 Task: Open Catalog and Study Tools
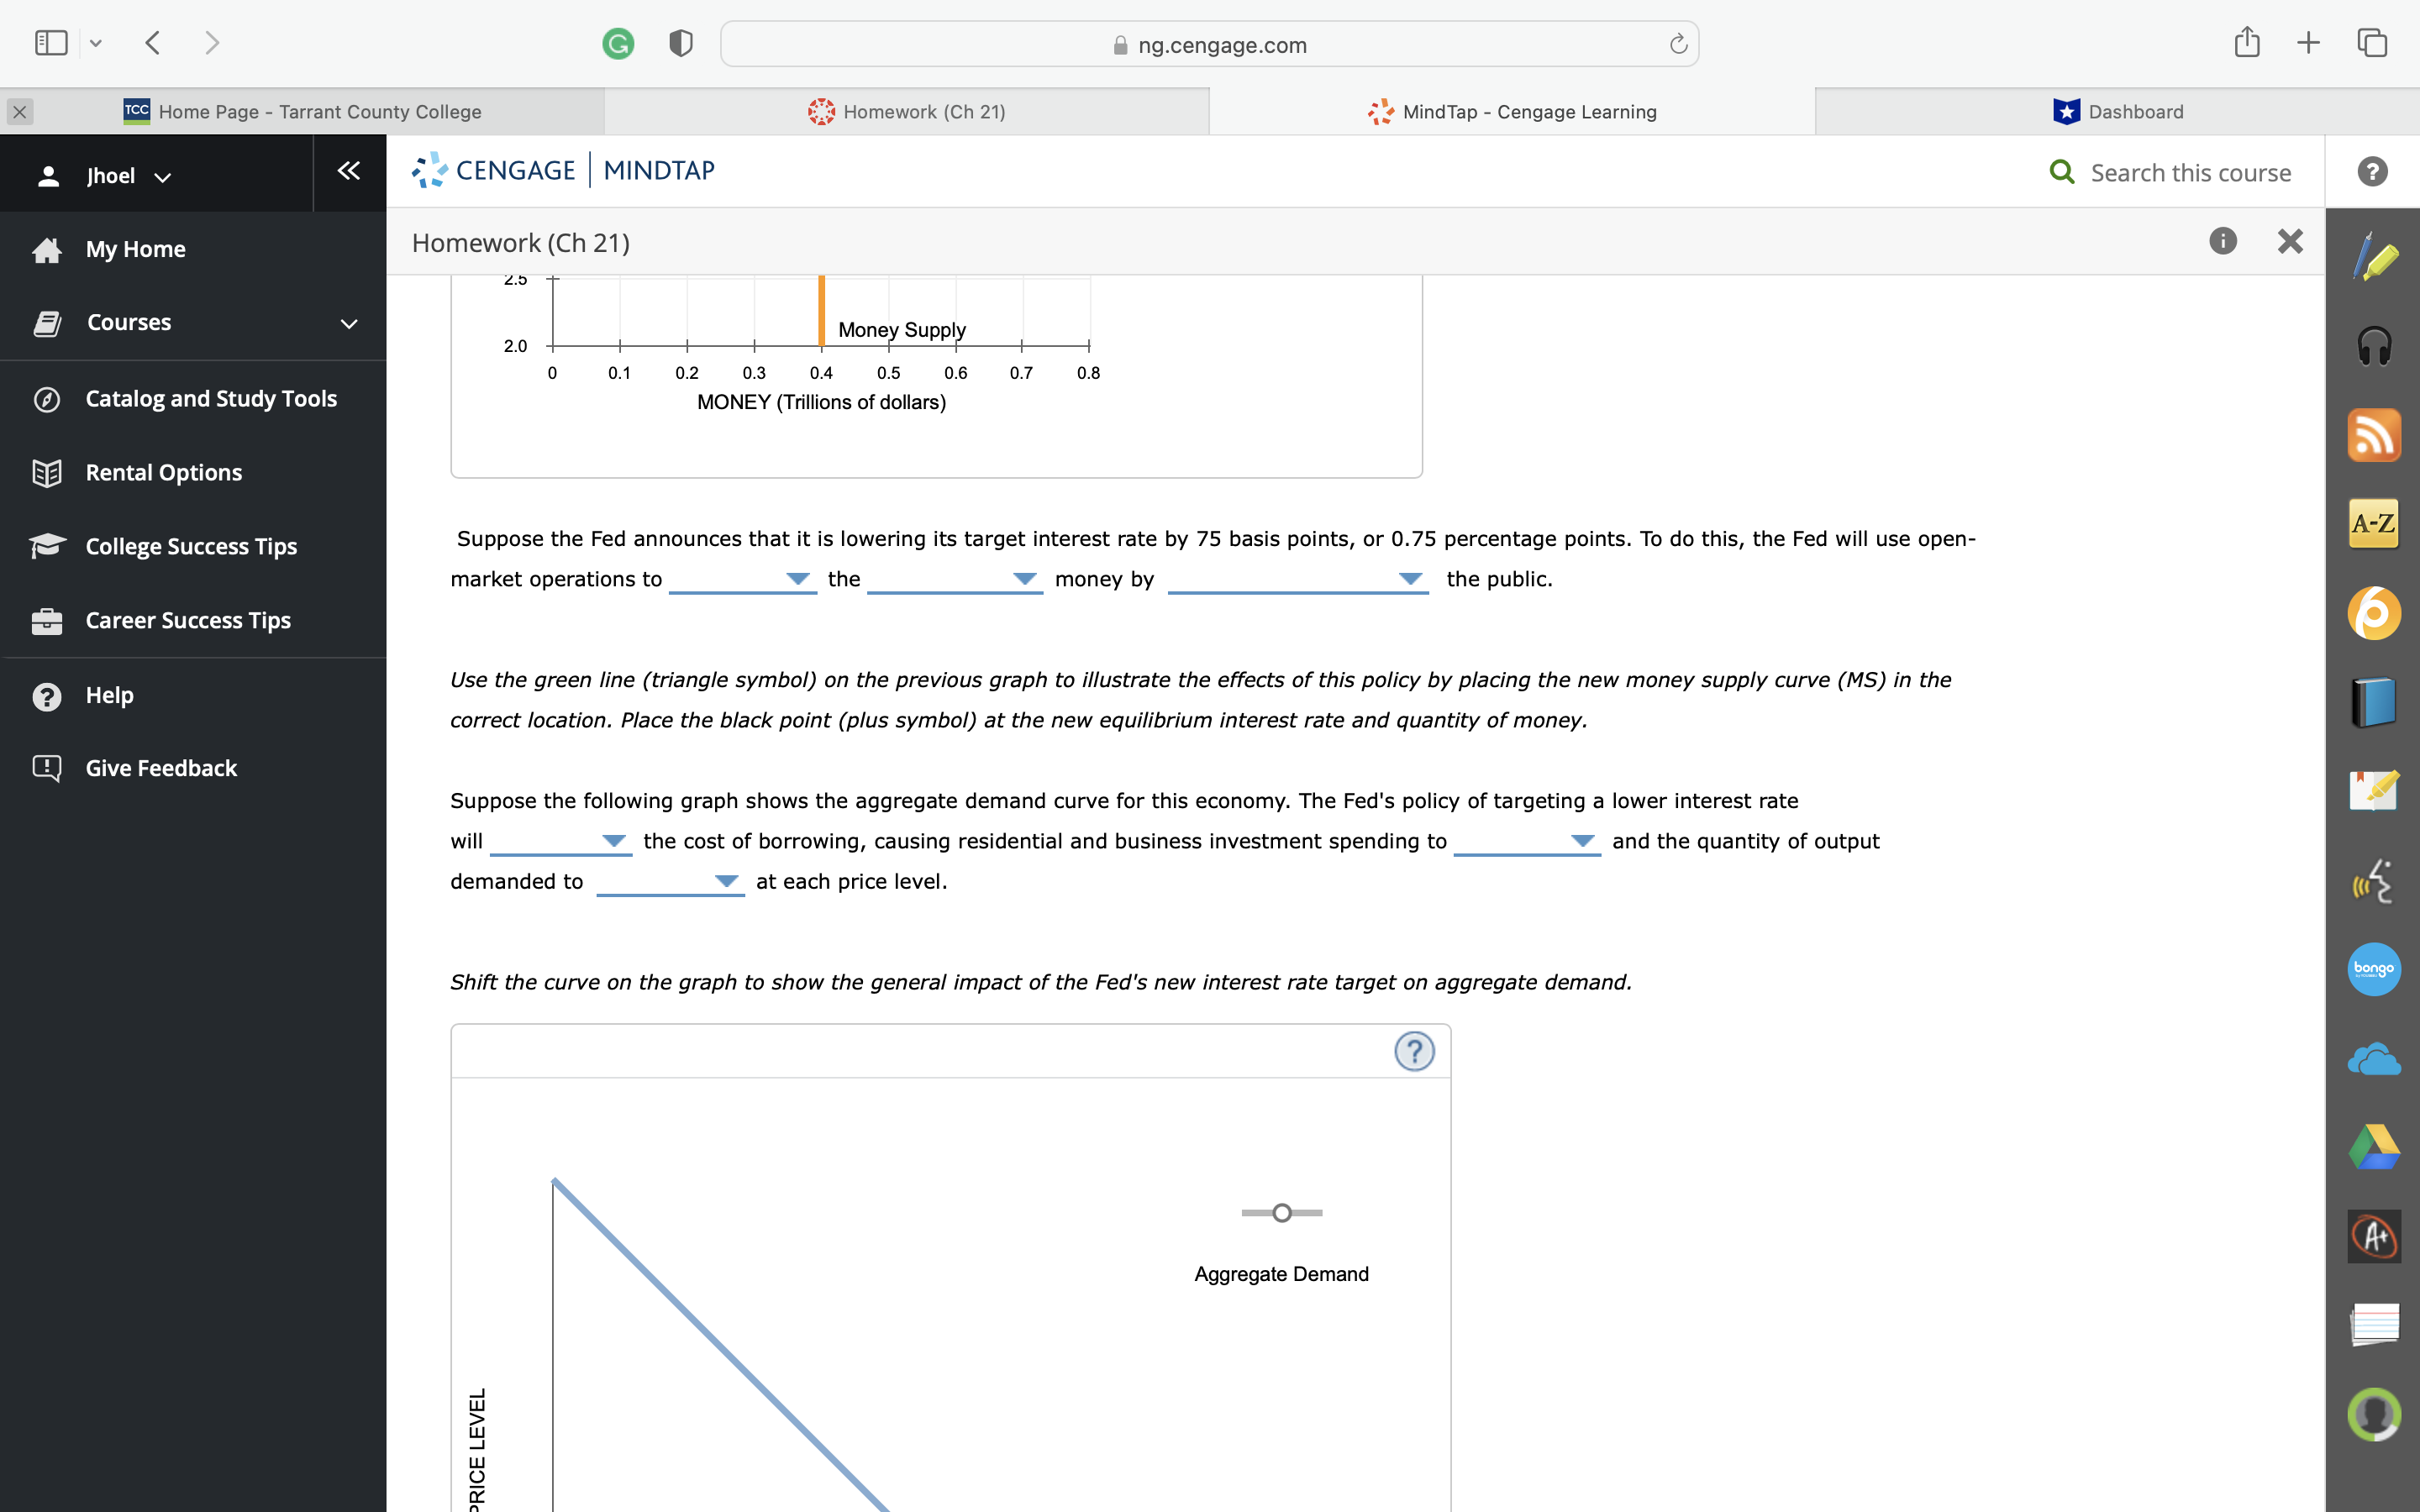[x=210, y=398]
